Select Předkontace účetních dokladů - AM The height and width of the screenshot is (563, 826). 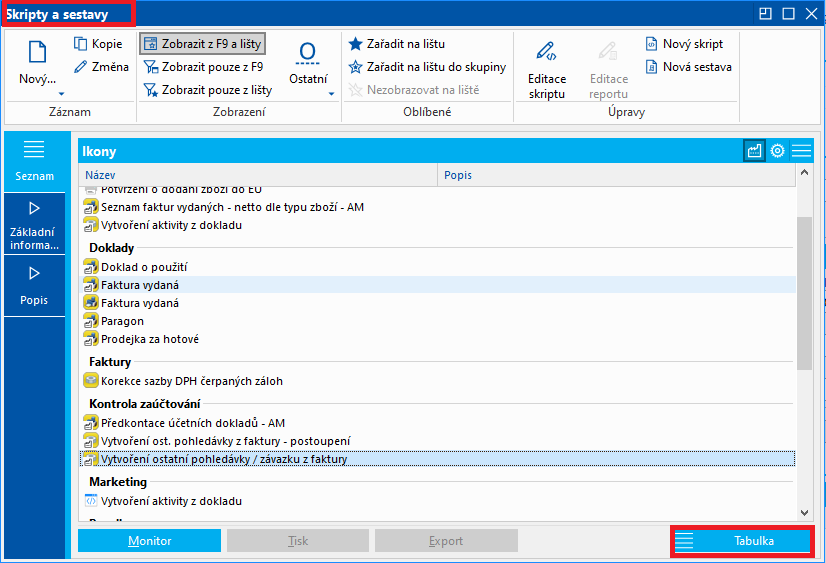pos(437,423)
